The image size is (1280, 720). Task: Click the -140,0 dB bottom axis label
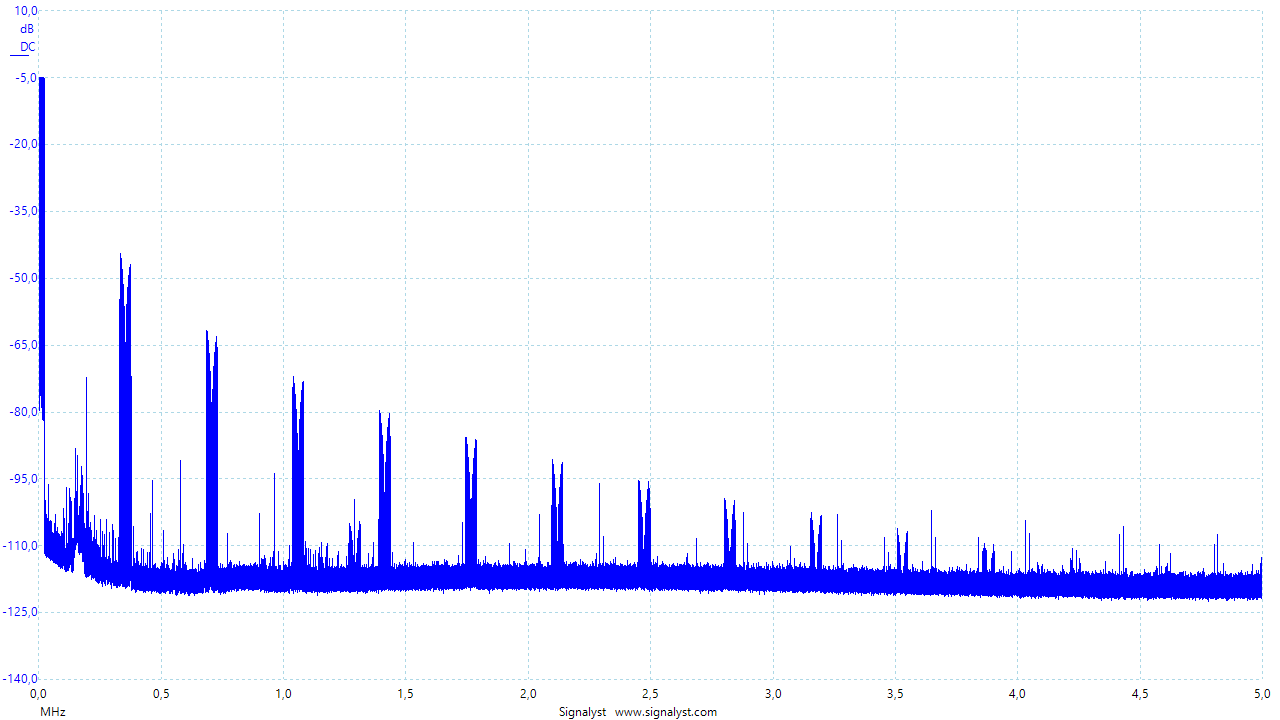(x=18, y=679)
